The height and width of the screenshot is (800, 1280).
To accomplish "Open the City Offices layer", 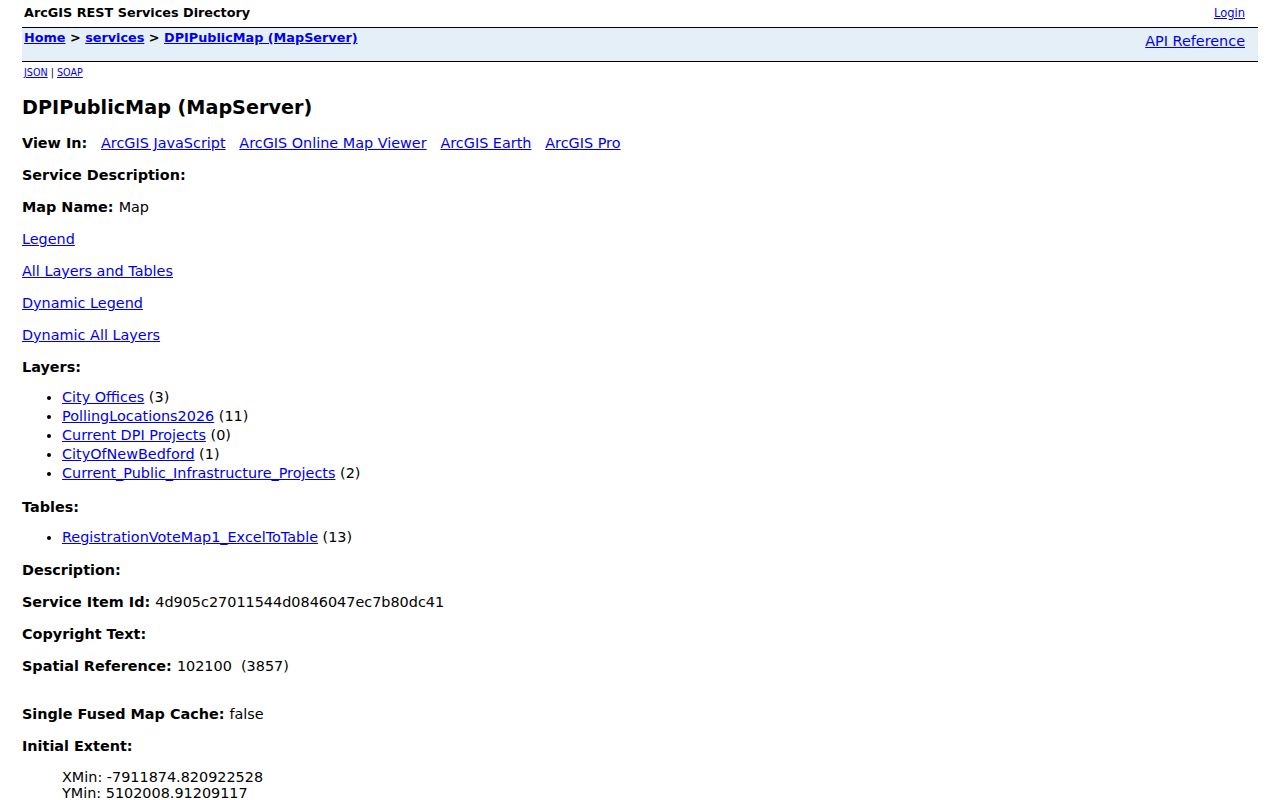I will point(103,397).
